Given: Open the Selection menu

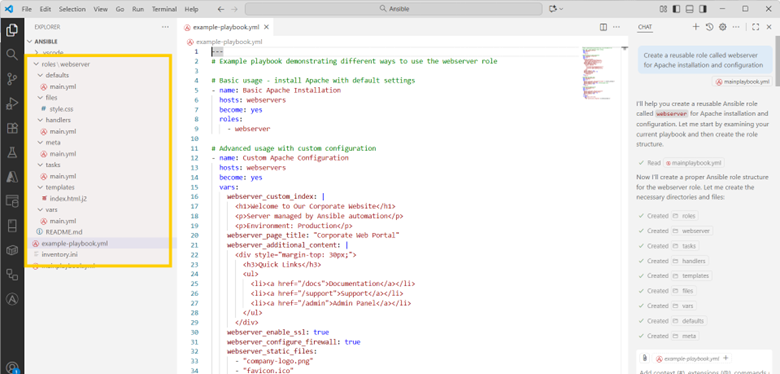Looking at the screenshot, I should click(72, 9).
